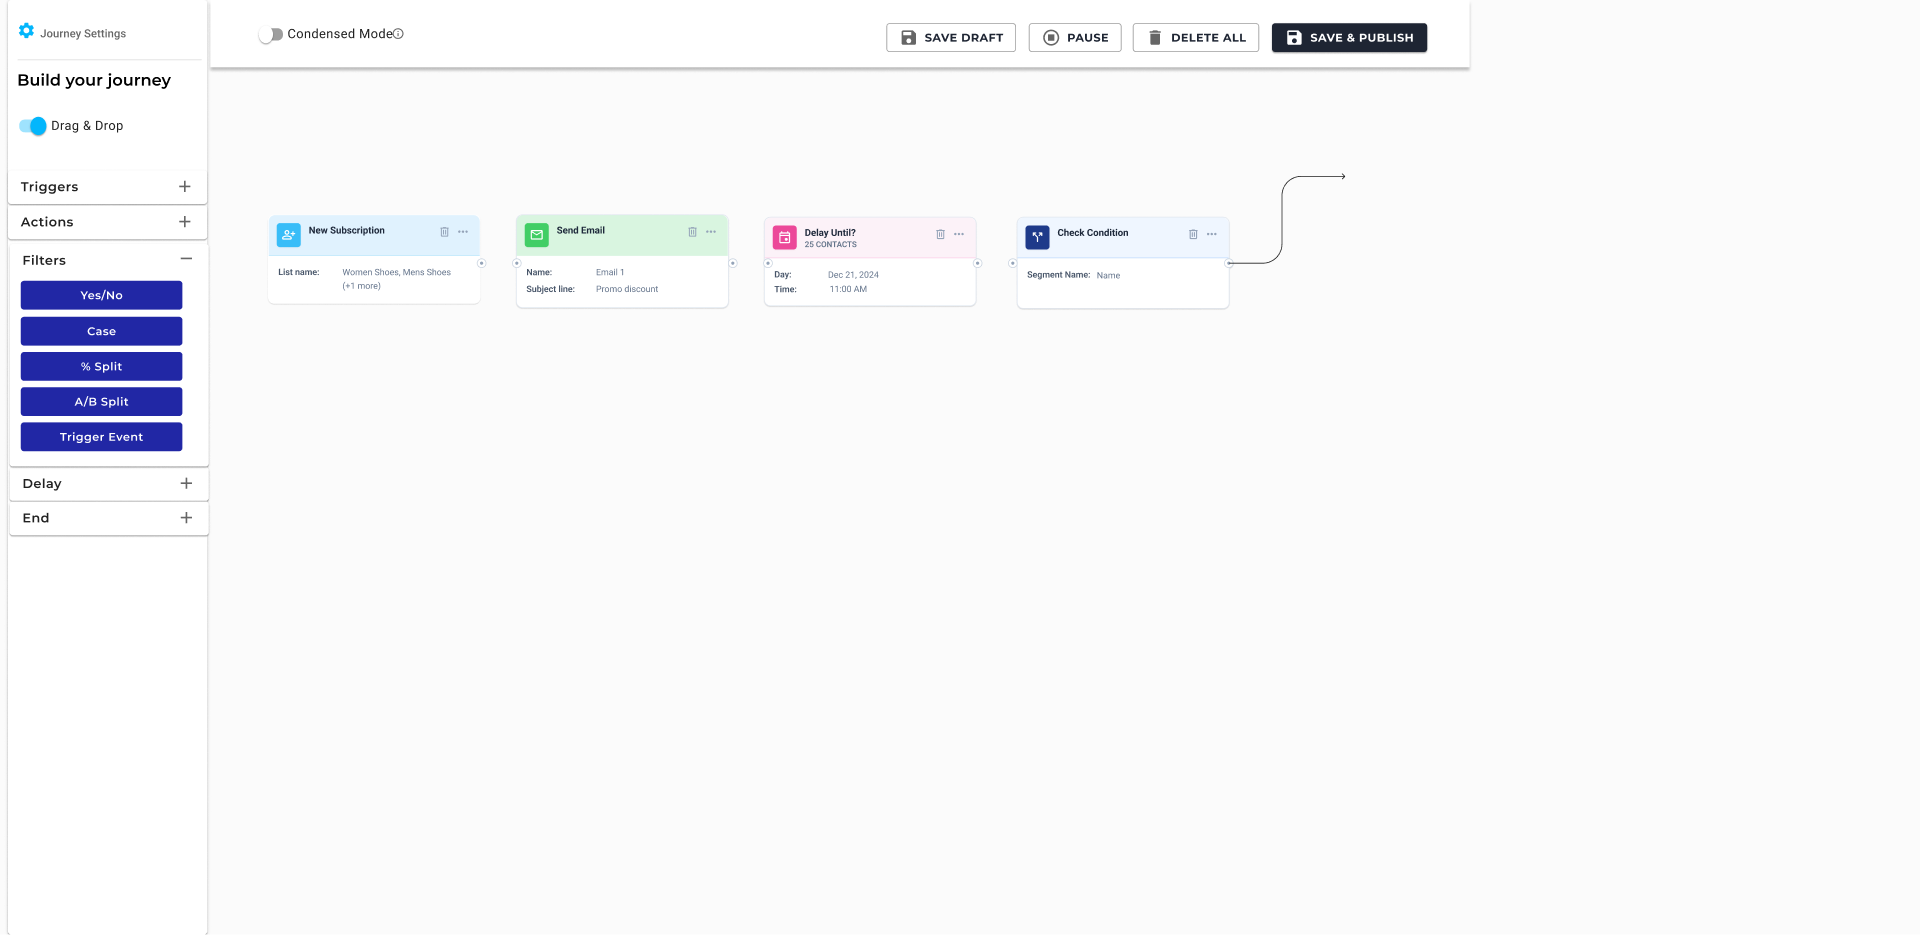Click email name value 'Email 1'
The height and width of the screenshot is (935, 1920).
point(609,272)
